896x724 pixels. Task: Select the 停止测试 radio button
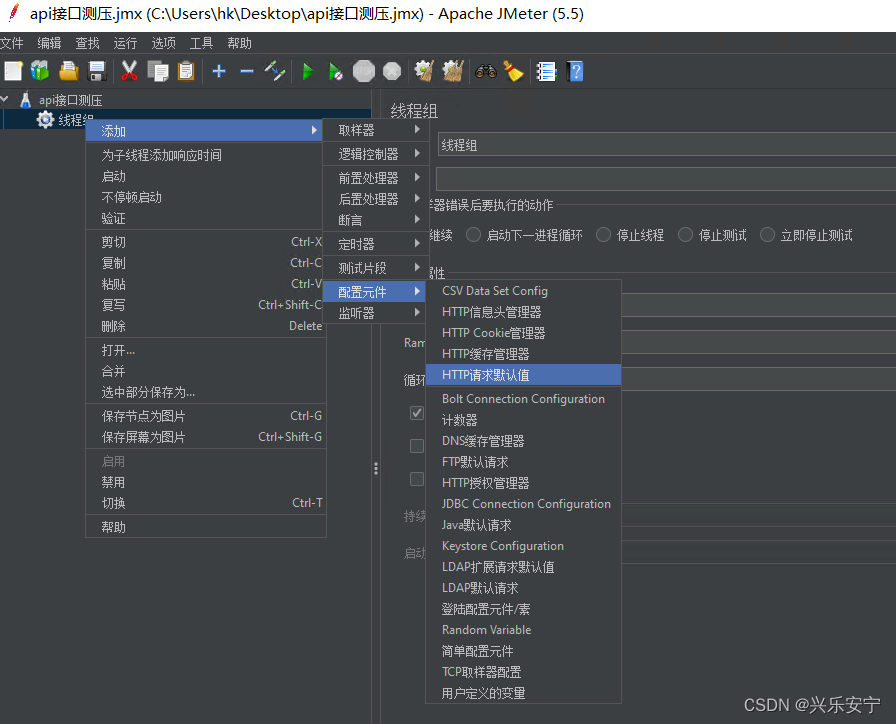tap(685, 235)
